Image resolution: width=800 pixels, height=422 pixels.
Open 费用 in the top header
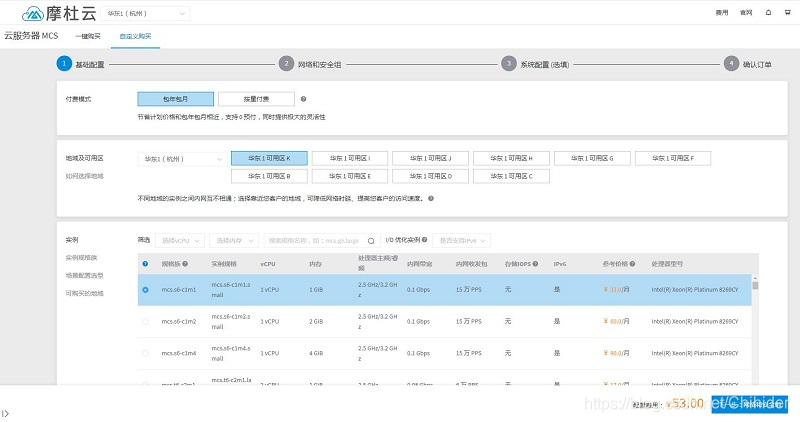(722, 13)
